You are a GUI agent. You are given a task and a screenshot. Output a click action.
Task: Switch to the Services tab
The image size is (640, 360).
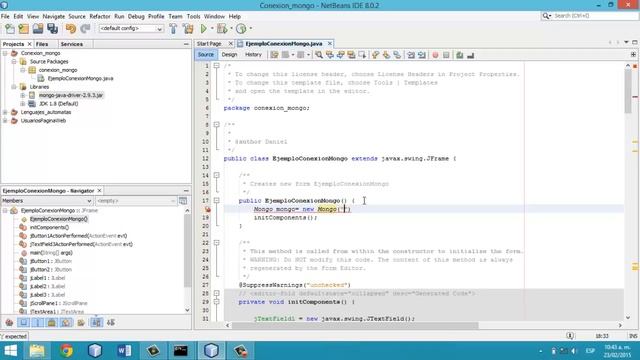coord(71,44)
